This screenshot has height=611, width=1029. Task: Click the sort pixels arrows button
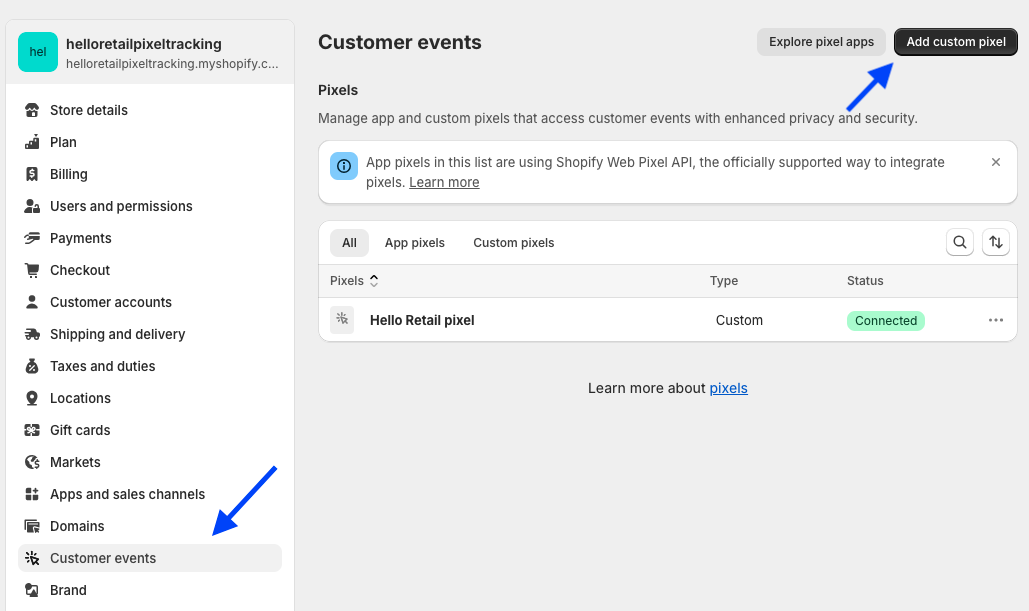click(x=996, y=242)
